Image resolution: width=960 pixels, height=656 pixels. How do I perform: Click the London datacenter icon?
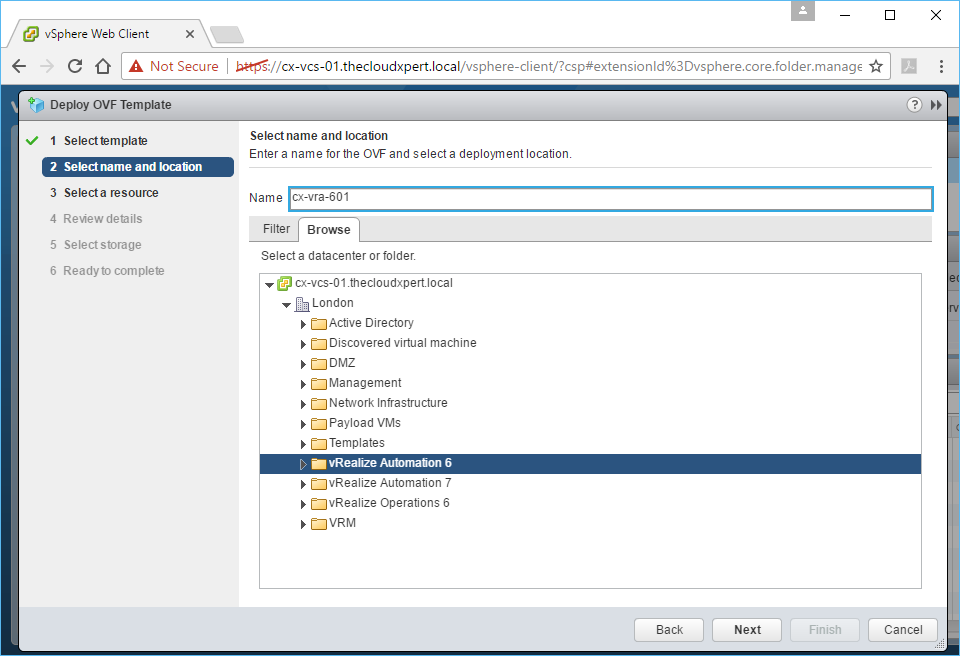[x=302, y=303]
